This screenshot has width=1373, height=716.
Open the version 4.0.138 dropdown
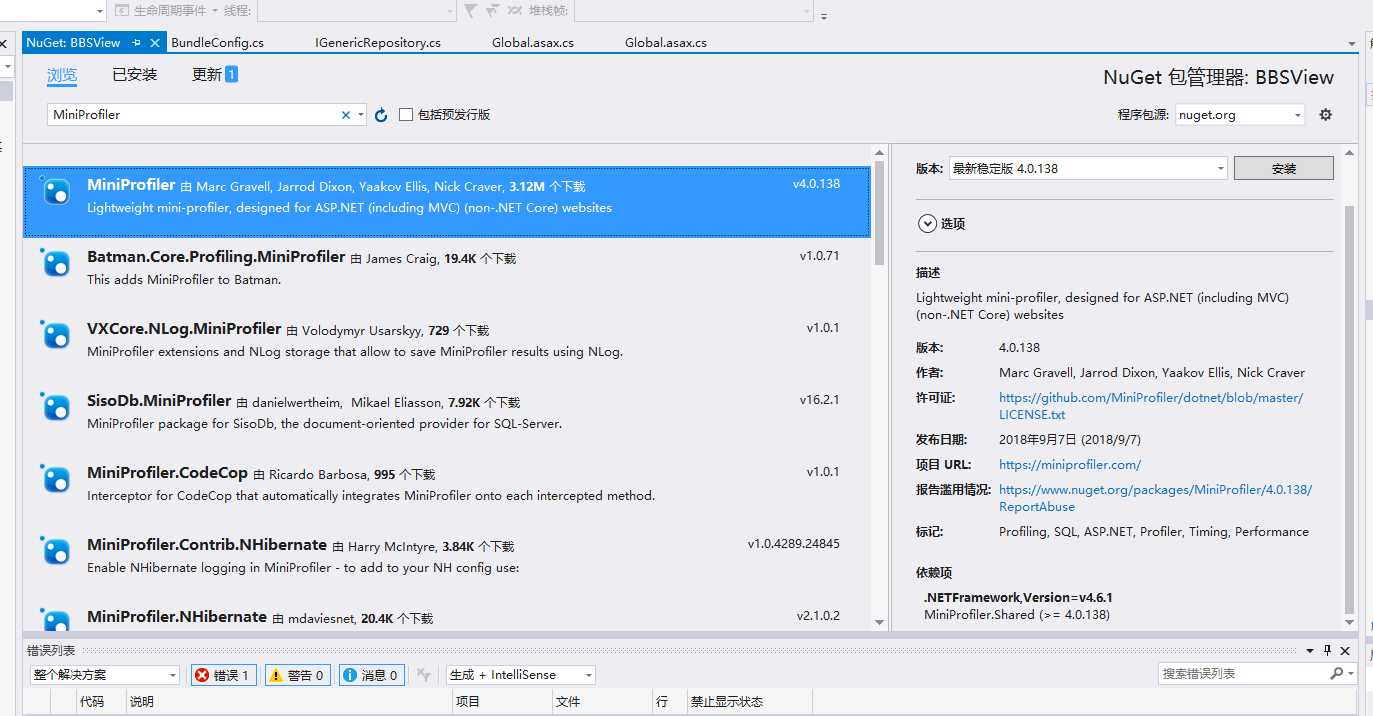pos(1220,168)
